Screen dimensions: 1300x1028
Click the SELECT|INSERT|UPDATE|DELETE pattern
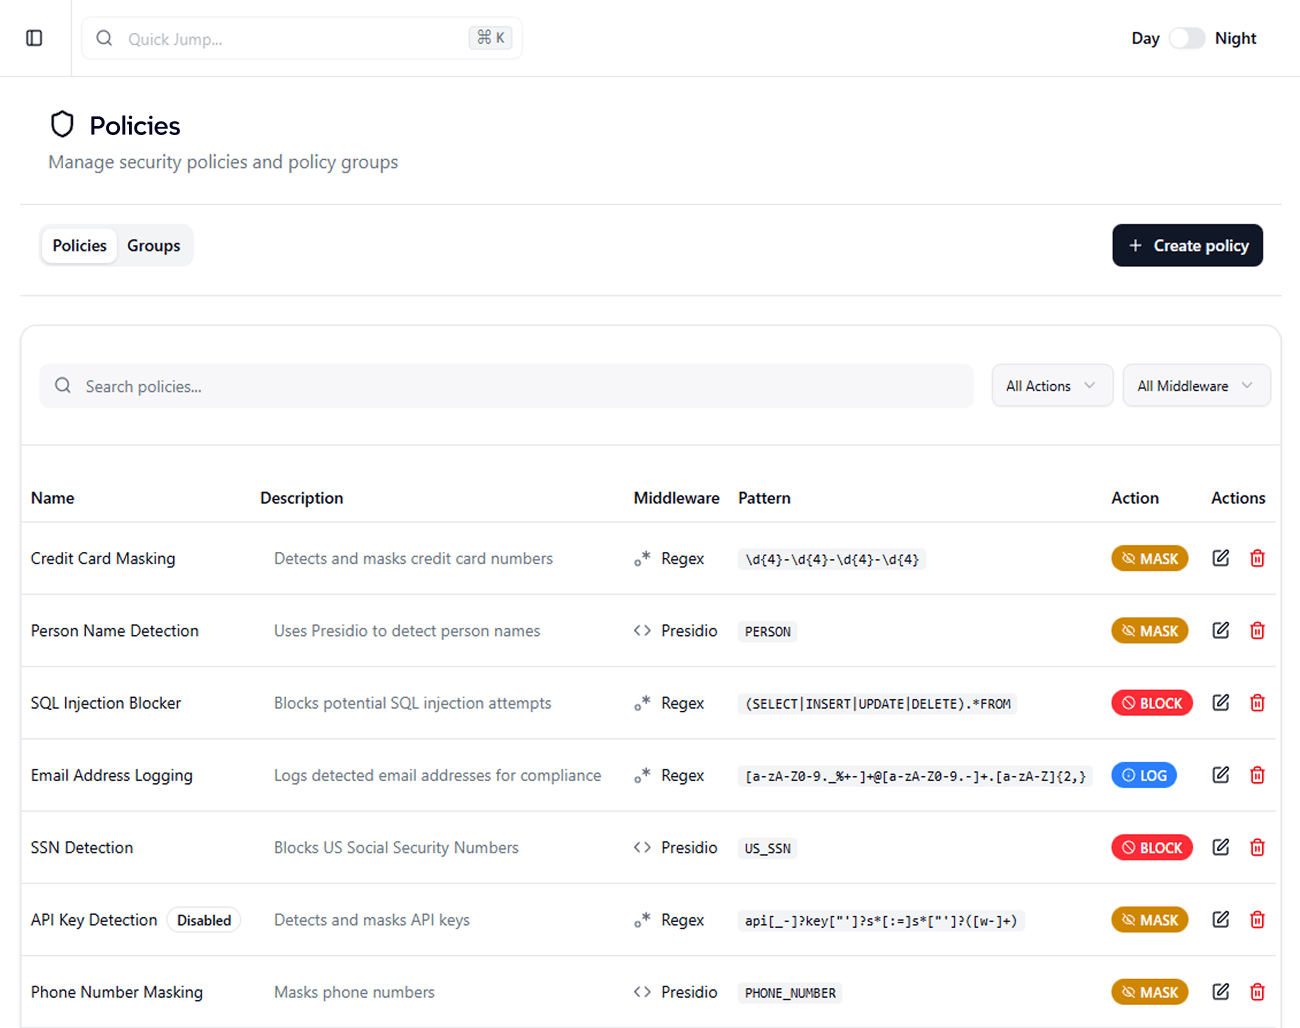[877, 703]
